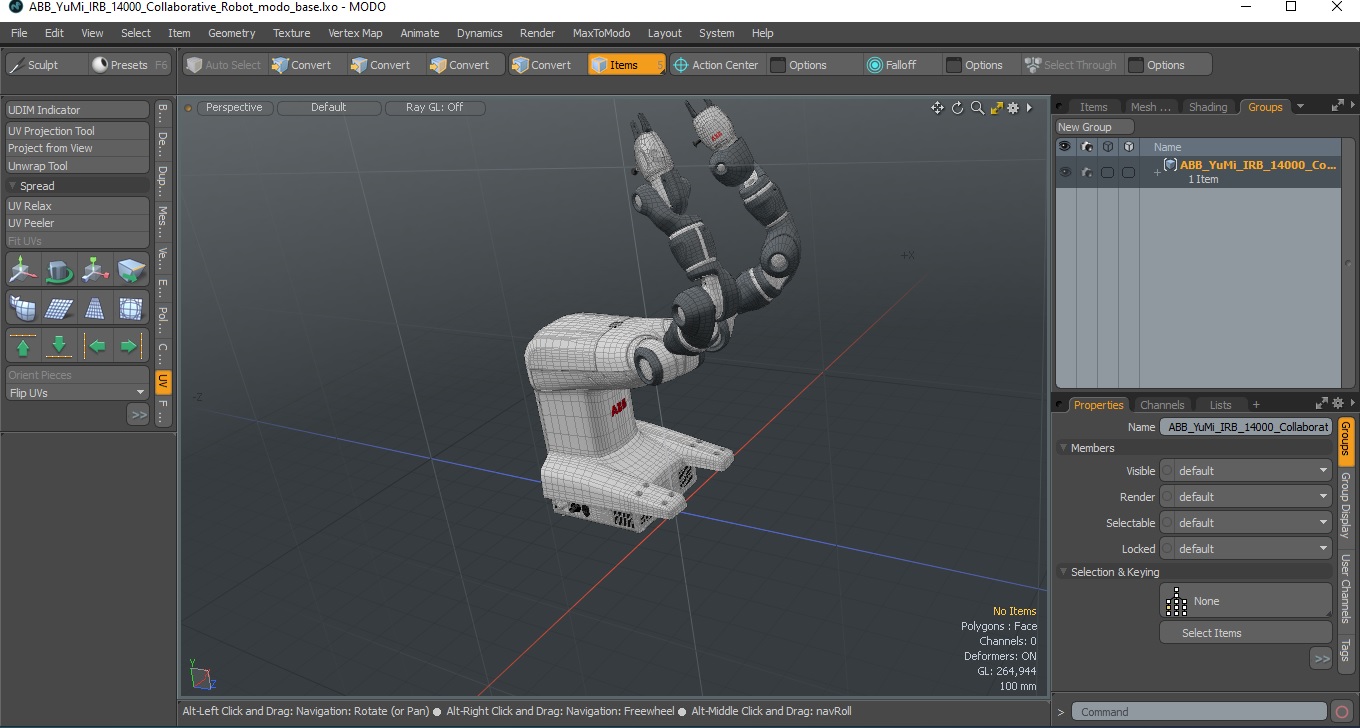1360x728 pixels.
Task: Click the viewport maximize arrows icon
Action: click(996, 108)
